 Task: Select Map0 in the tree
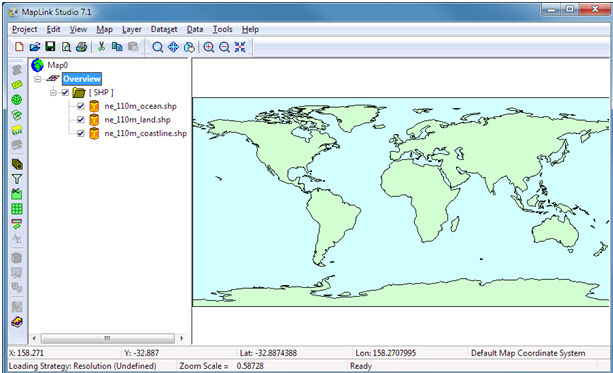57,65
